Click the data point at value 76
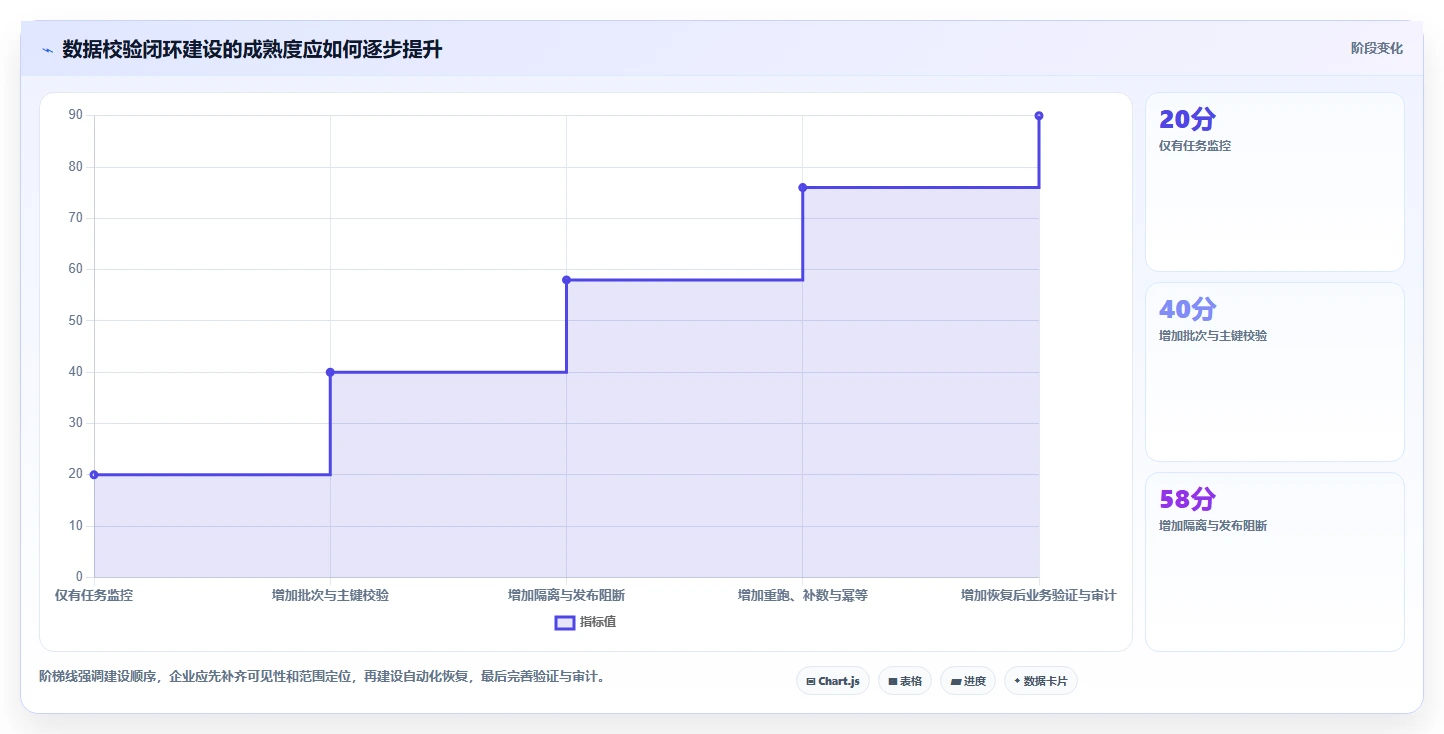The height and width of the screenshot is (734, 1444). click(803, 187)
